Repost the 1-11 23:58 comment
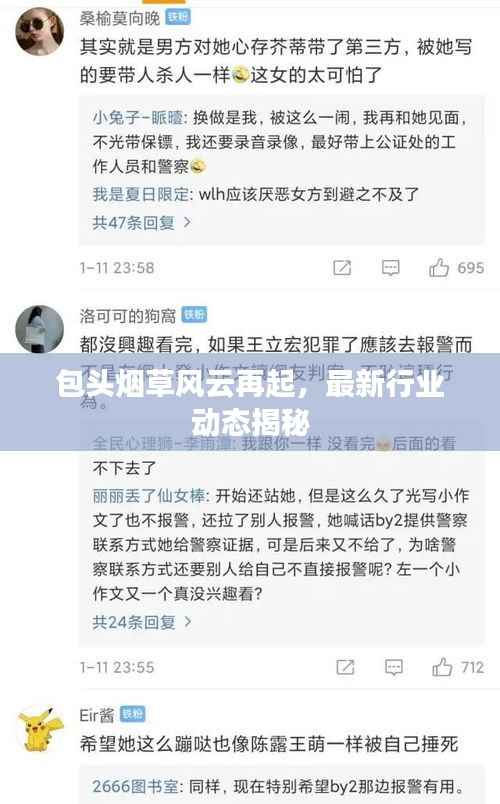The image size is (500, 804). pyautogui.click(x=342, y=268)
